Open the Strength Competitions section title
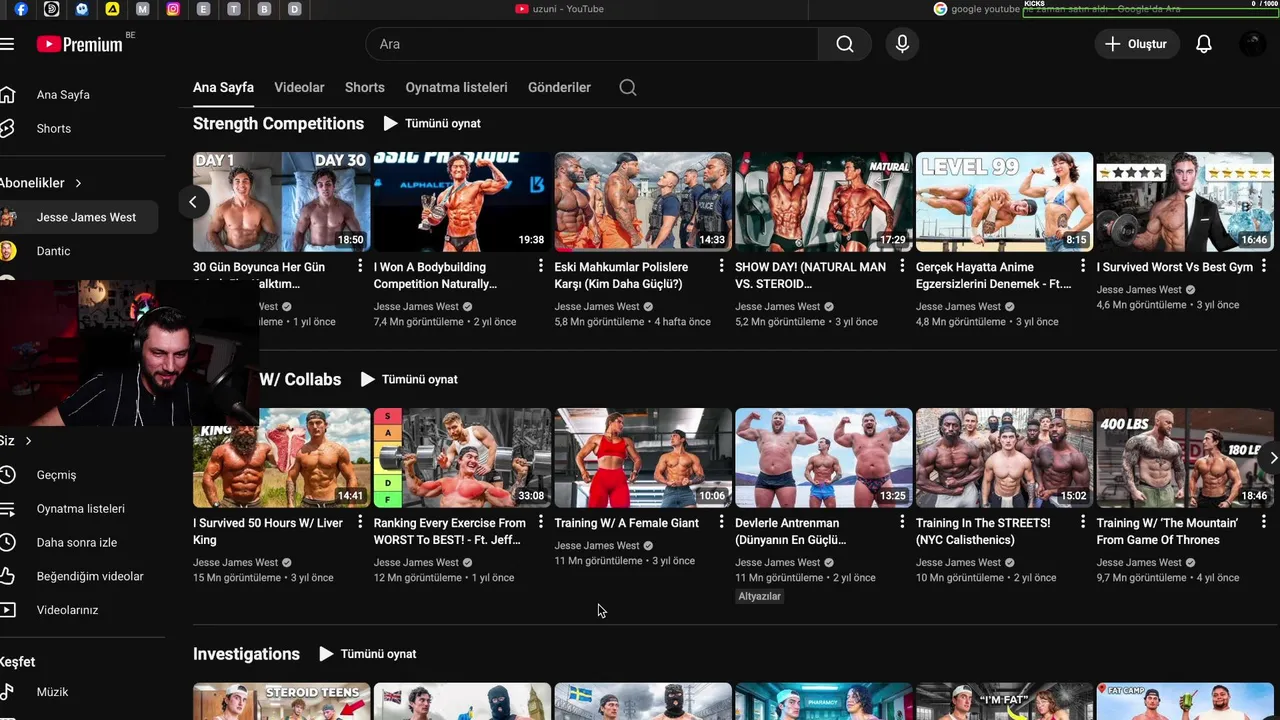 (278, 123)
